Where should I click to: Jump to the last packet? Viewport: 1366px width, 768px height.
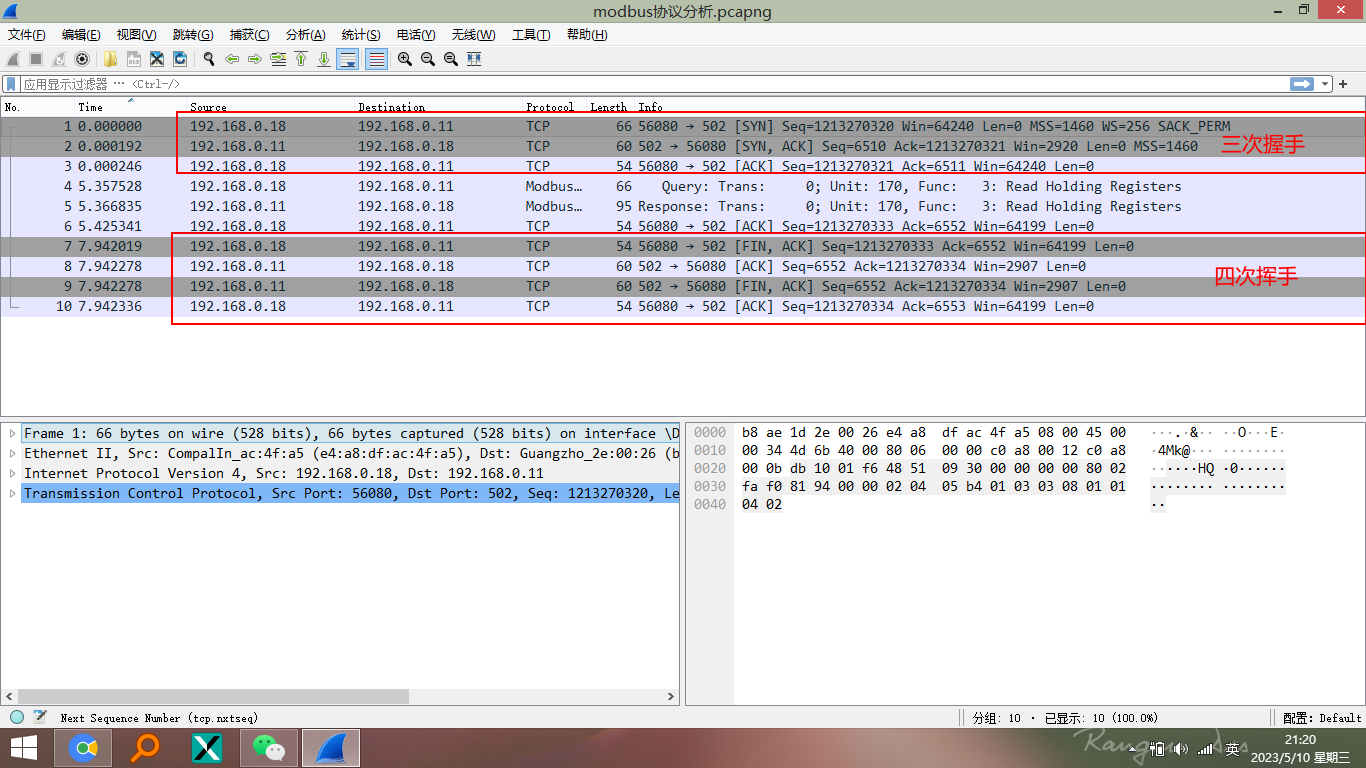(323, 59)
